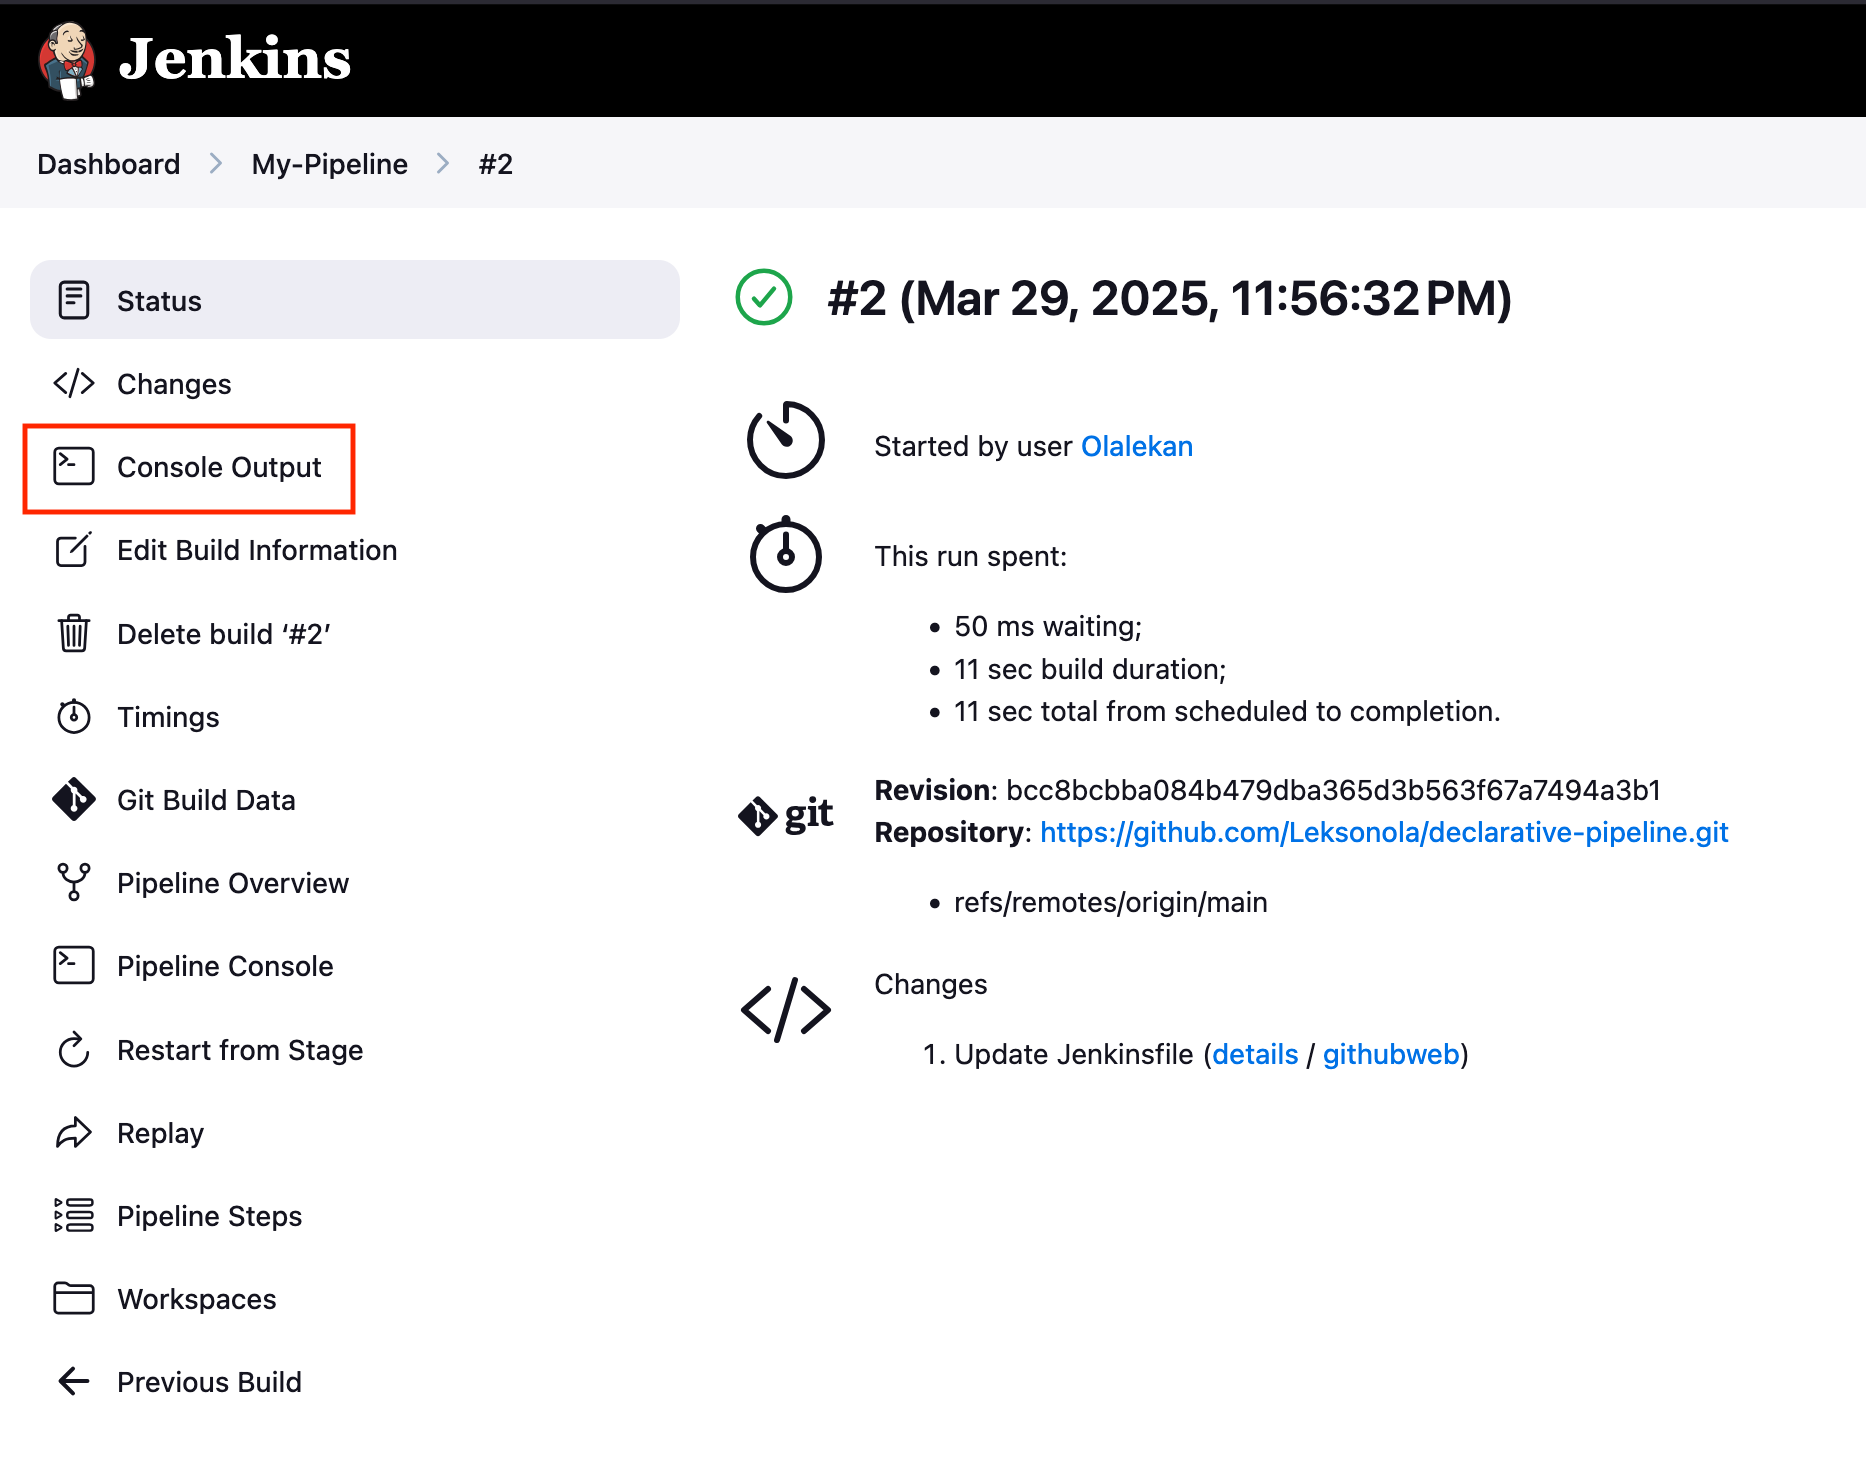Click the Jenkins title text in header
This screenshot has width=1866, height=1466.
click(235, 58)
